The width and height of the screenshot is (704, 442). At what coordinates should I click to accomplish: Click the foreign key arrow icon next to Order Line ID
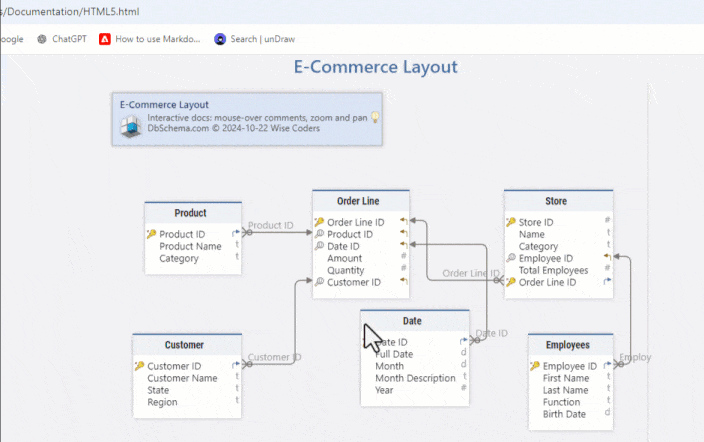(404, 221)
